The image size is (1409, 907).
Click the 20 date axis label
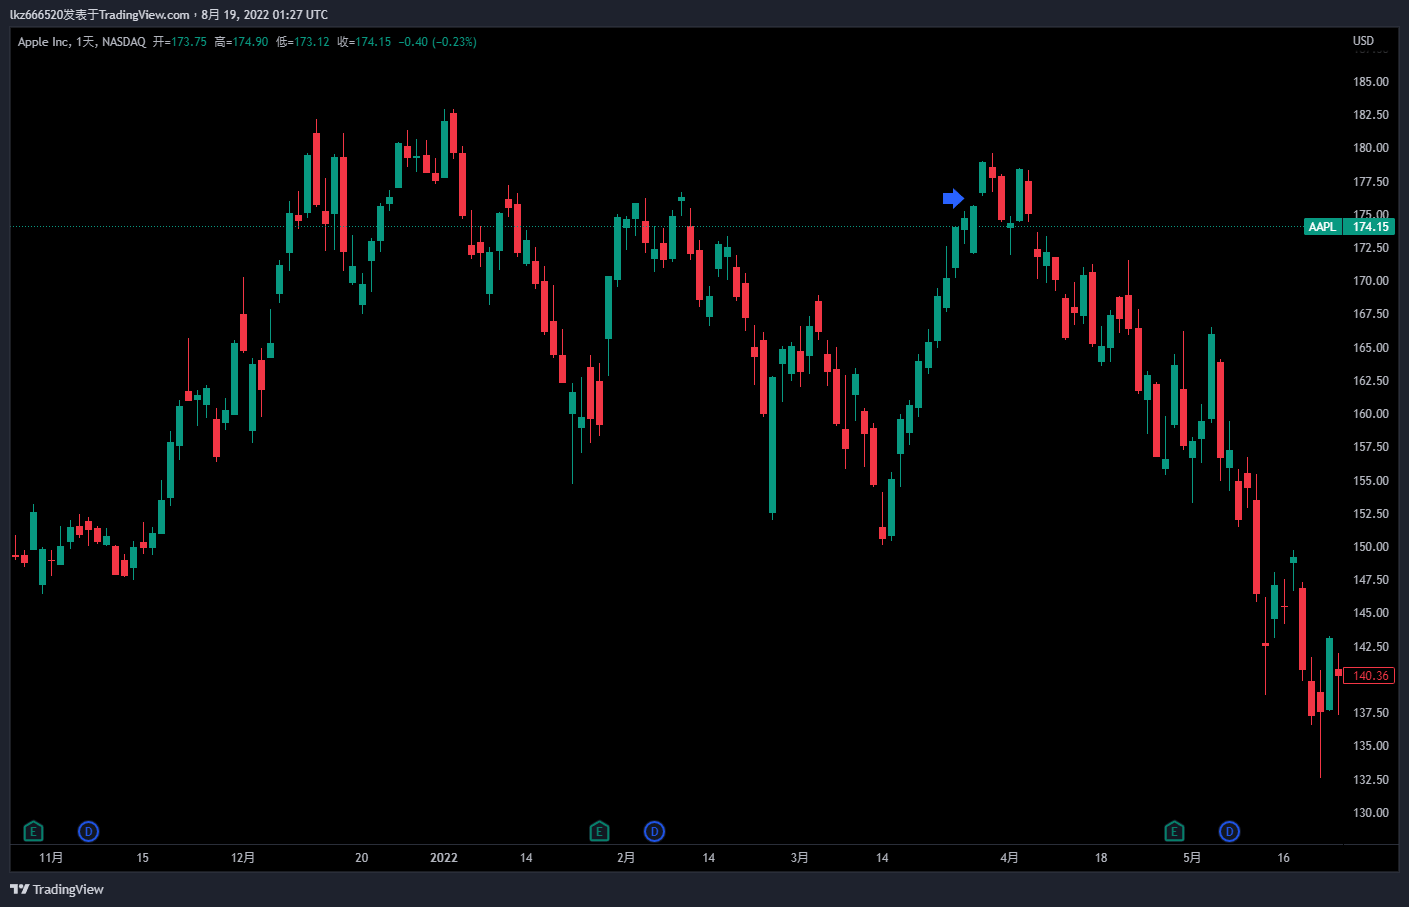(362, 858)
